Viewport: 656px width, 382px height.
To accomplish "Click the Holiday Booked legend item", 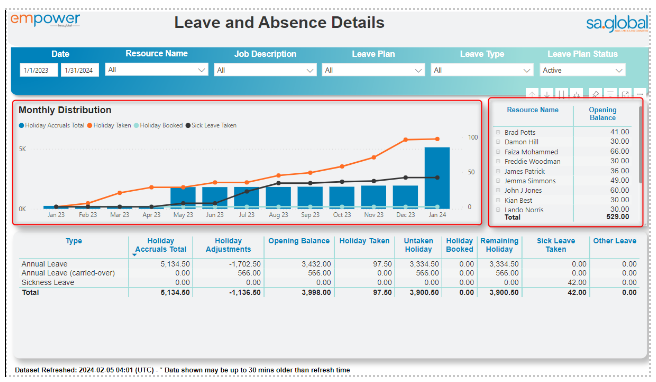I will click(159, 126).
